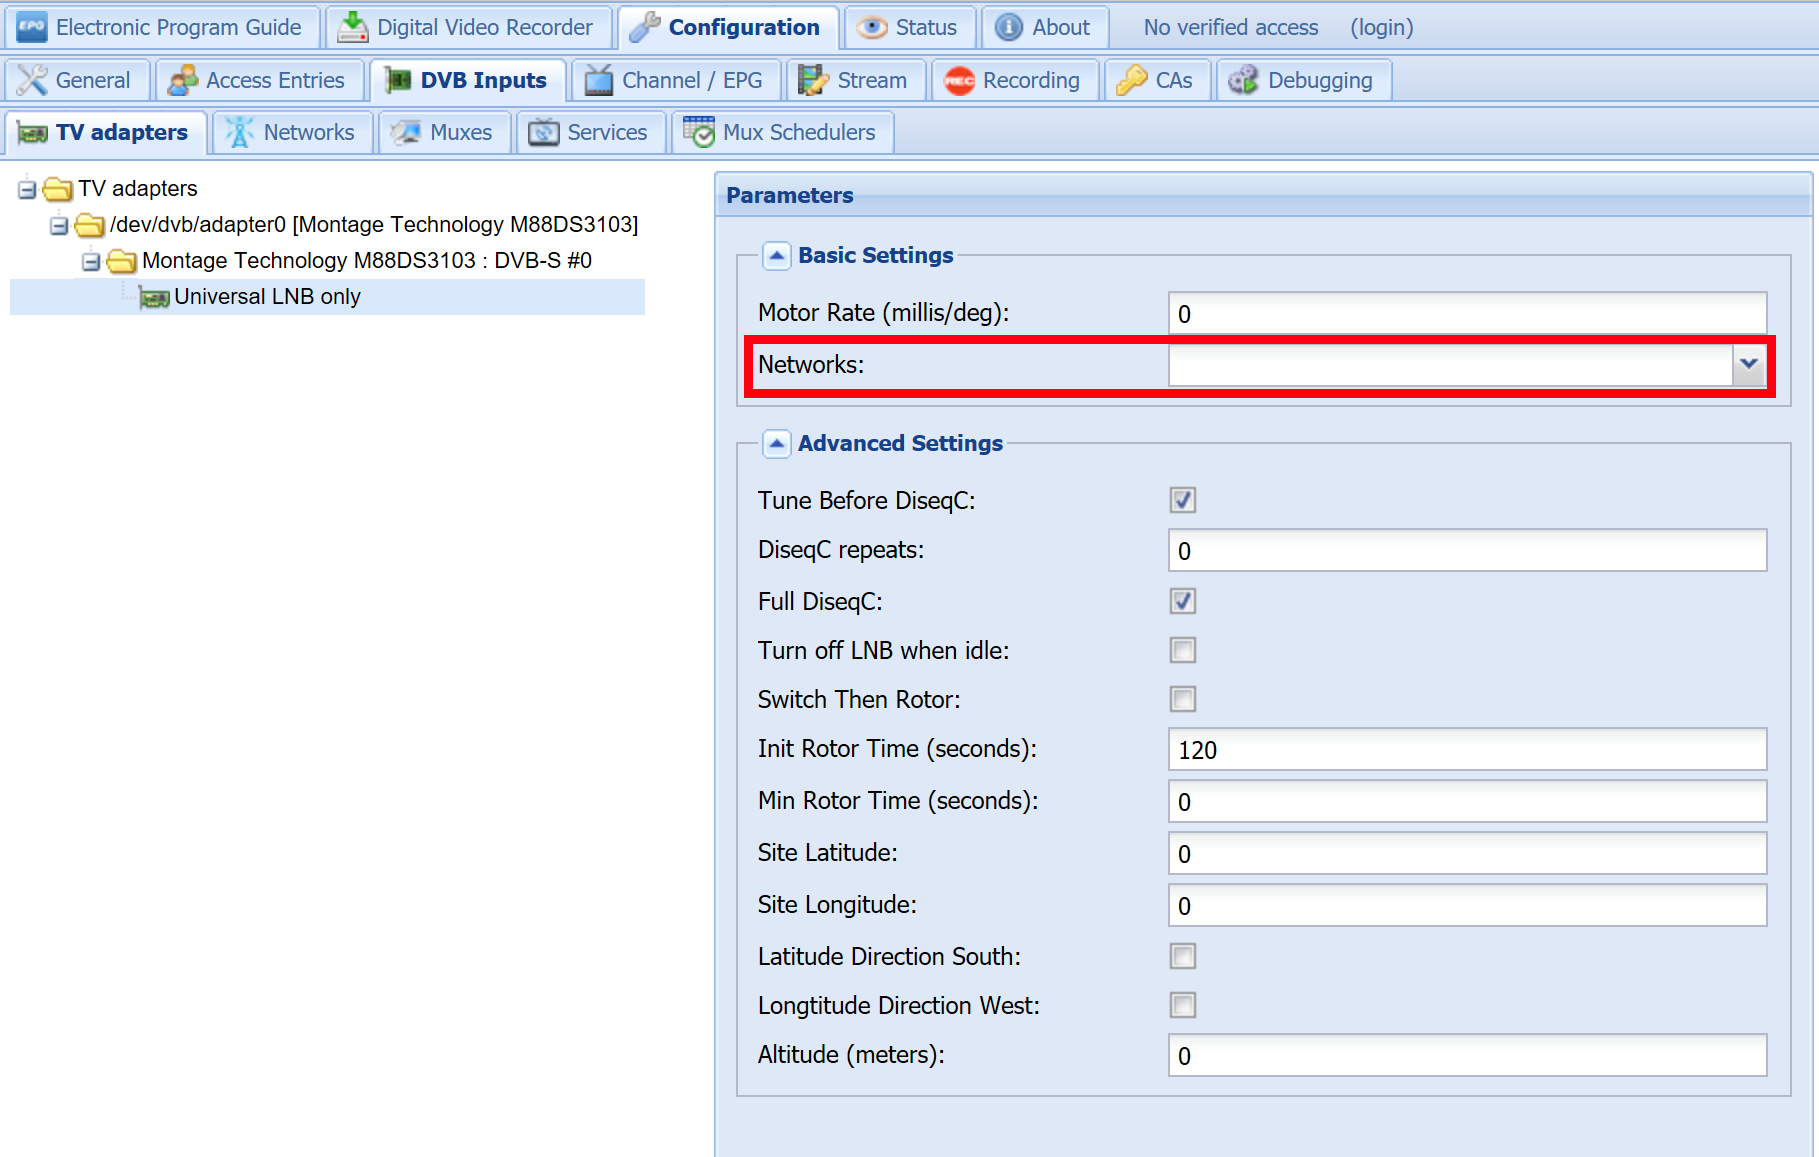This screenshot has width=1819, height=1157.
Task: Click the Site Longitude input field
Action: coord(1467,905)
